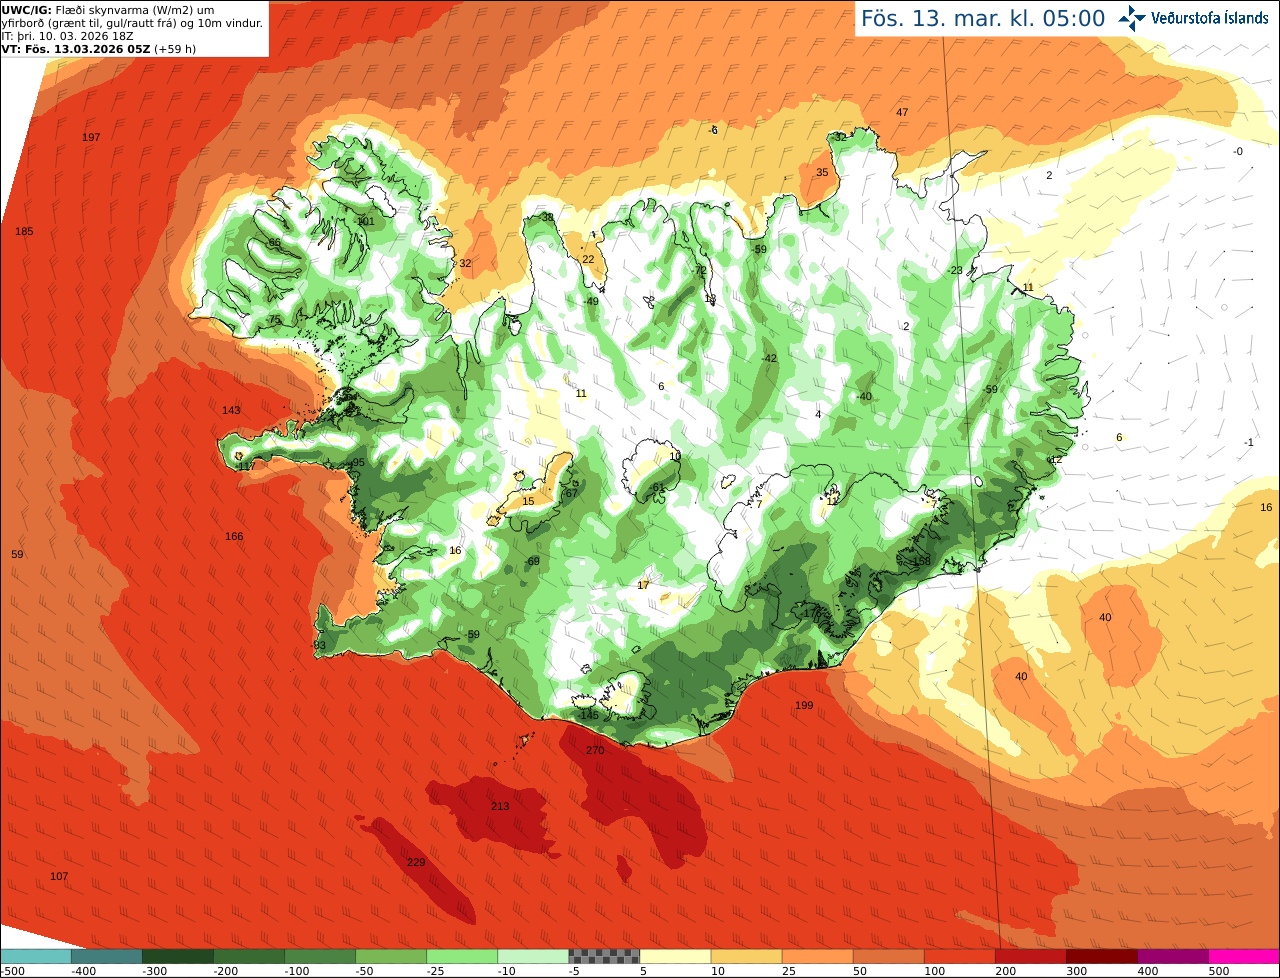This screenshot has height=978, width=1280.
Task: Click the map value 47 north of Iceland
Action: click(x=902, y=112)
